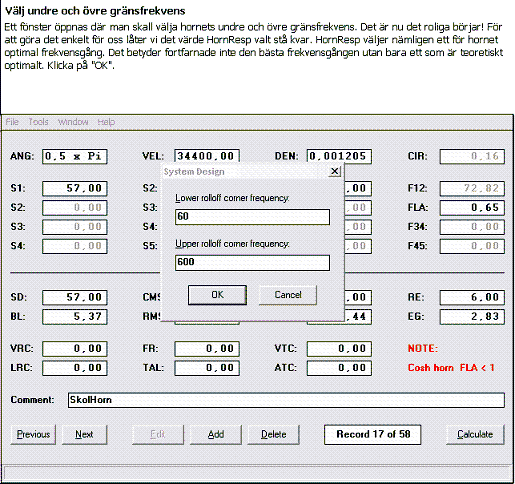Click the Add record button

[216, 434]
